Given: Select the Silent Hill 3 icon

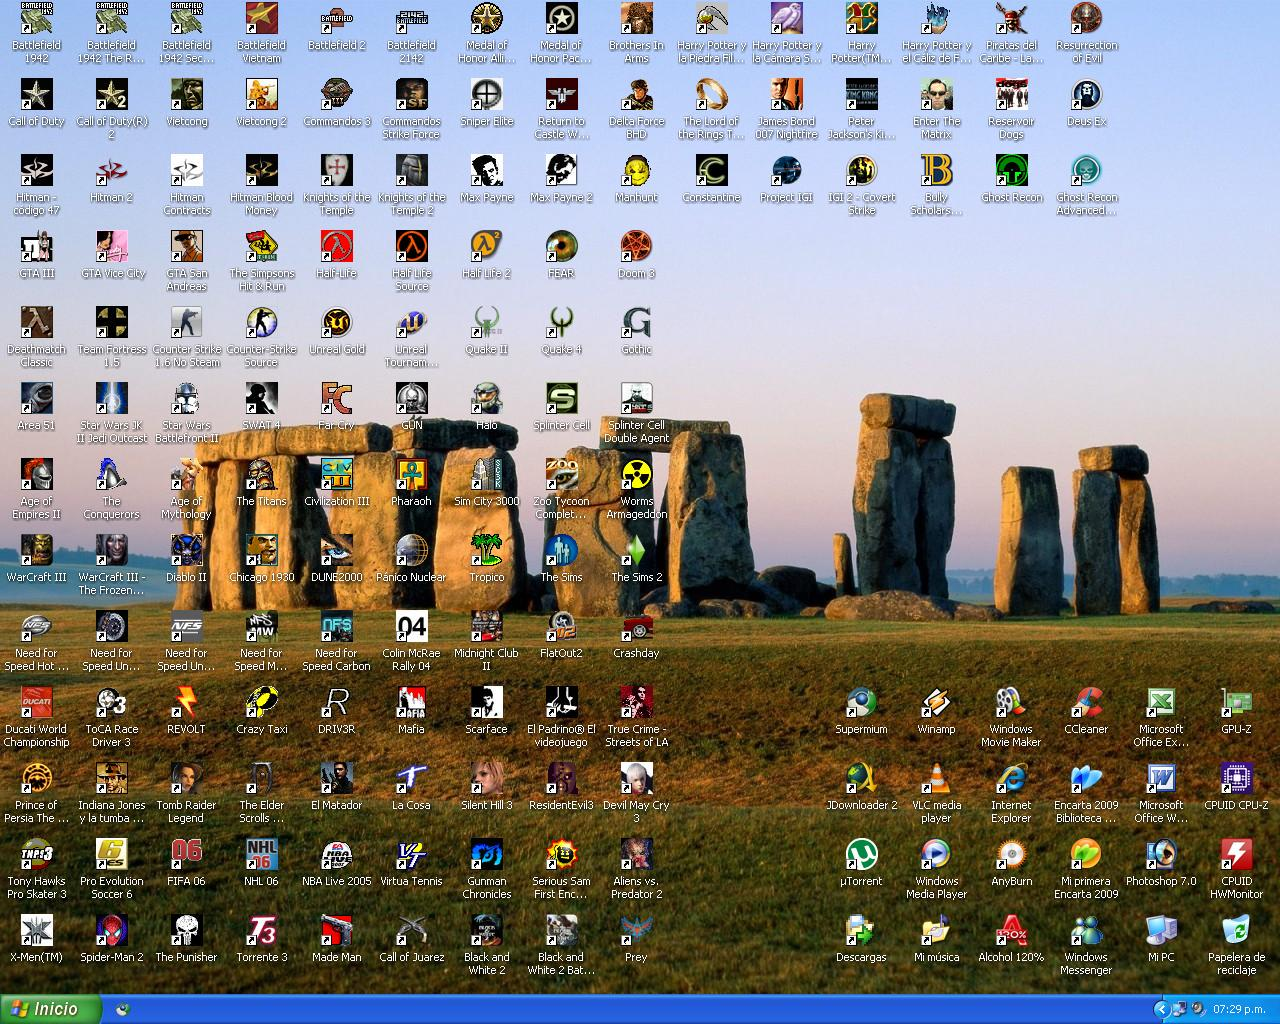Looking at the screenshot, I should pyautogui.click(x=487, y=788).
